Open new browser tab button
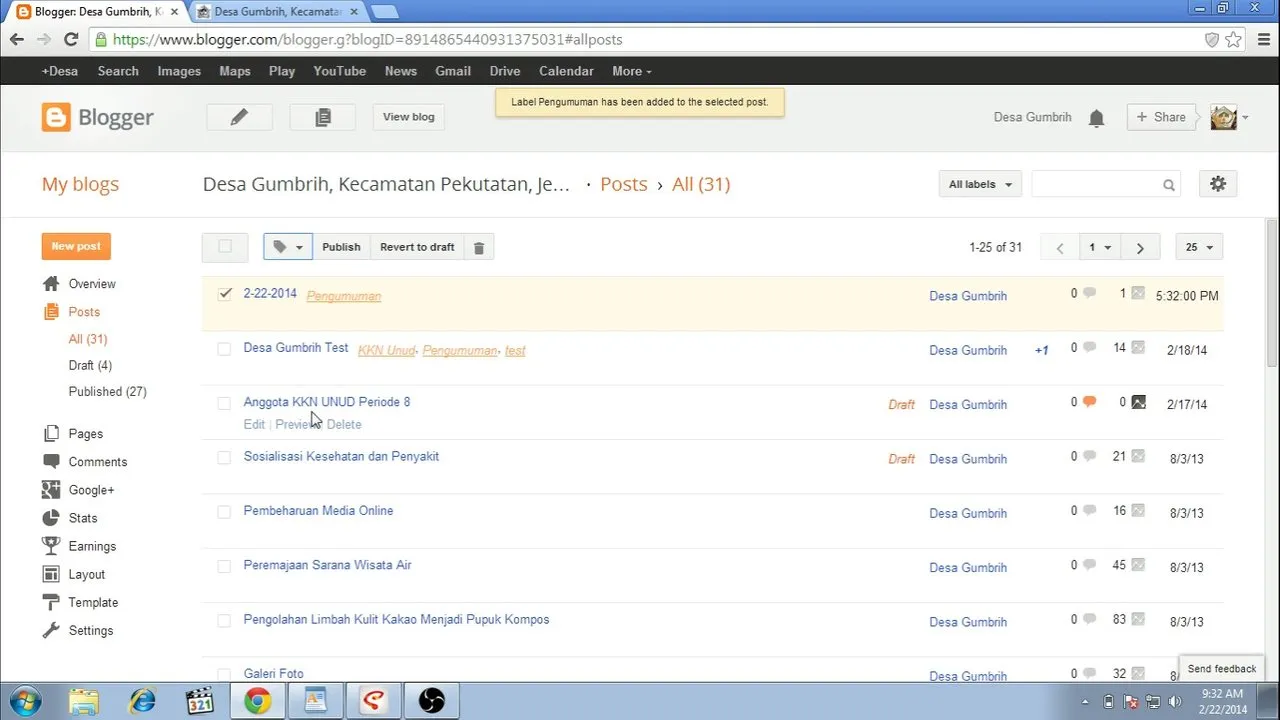Viewport: 1280px width, 720px height. point(385,12)
